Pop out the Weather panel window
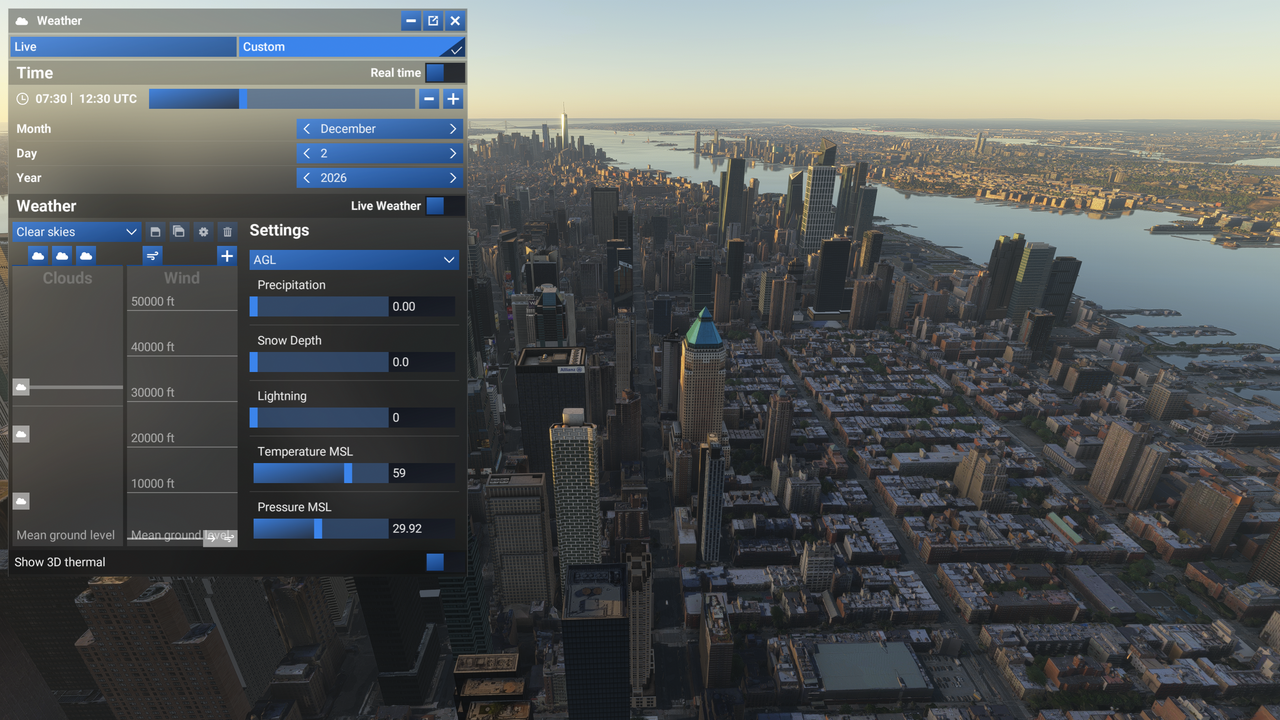Viewport: 1280px width, 720px height. point(433,21)
